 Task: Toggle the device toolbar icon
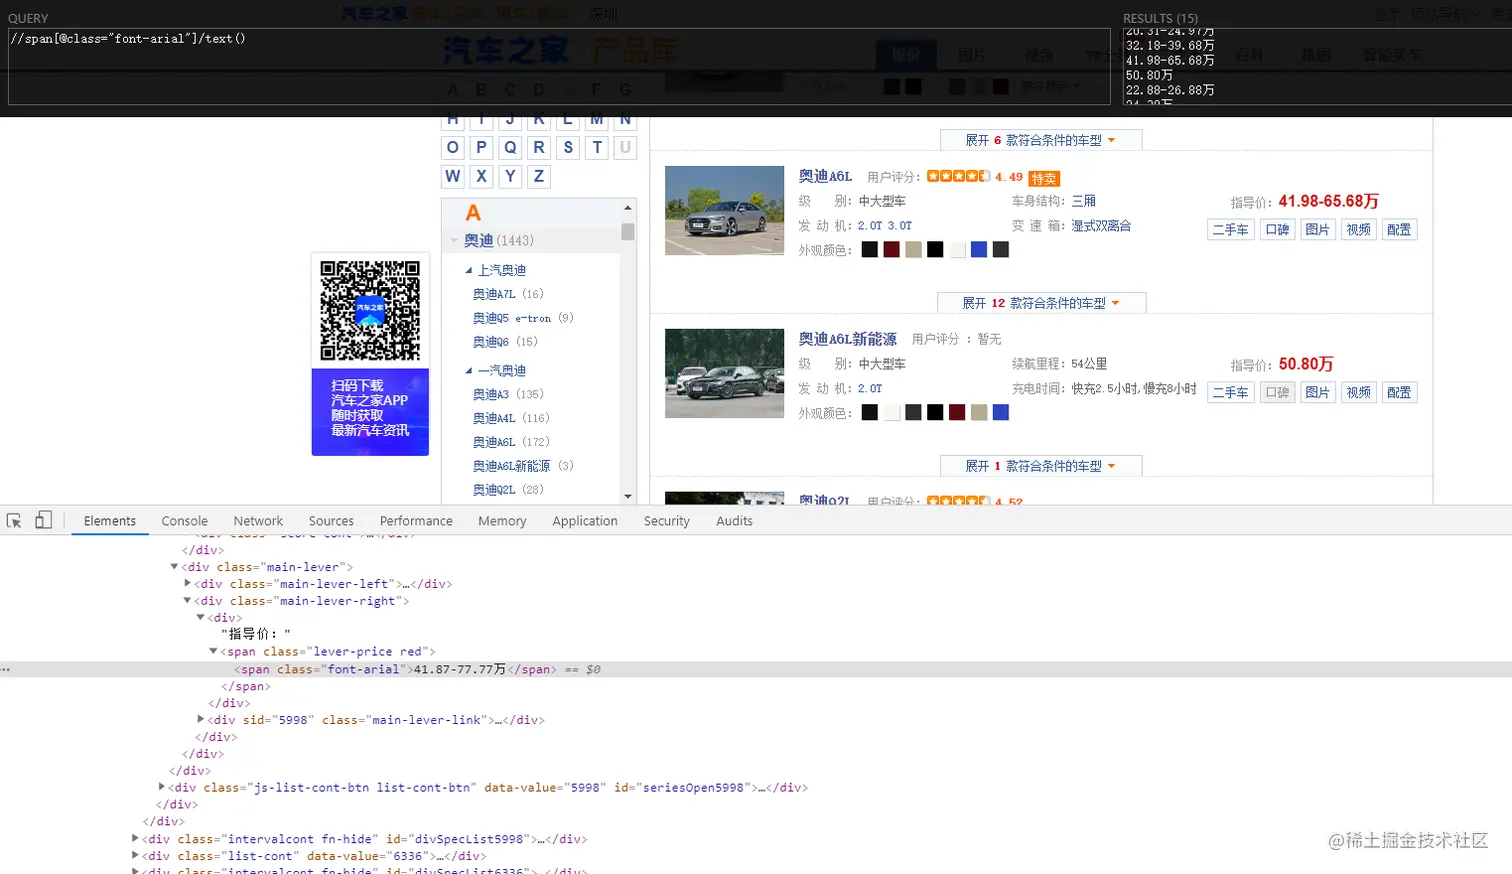click(x=43, y=520)
